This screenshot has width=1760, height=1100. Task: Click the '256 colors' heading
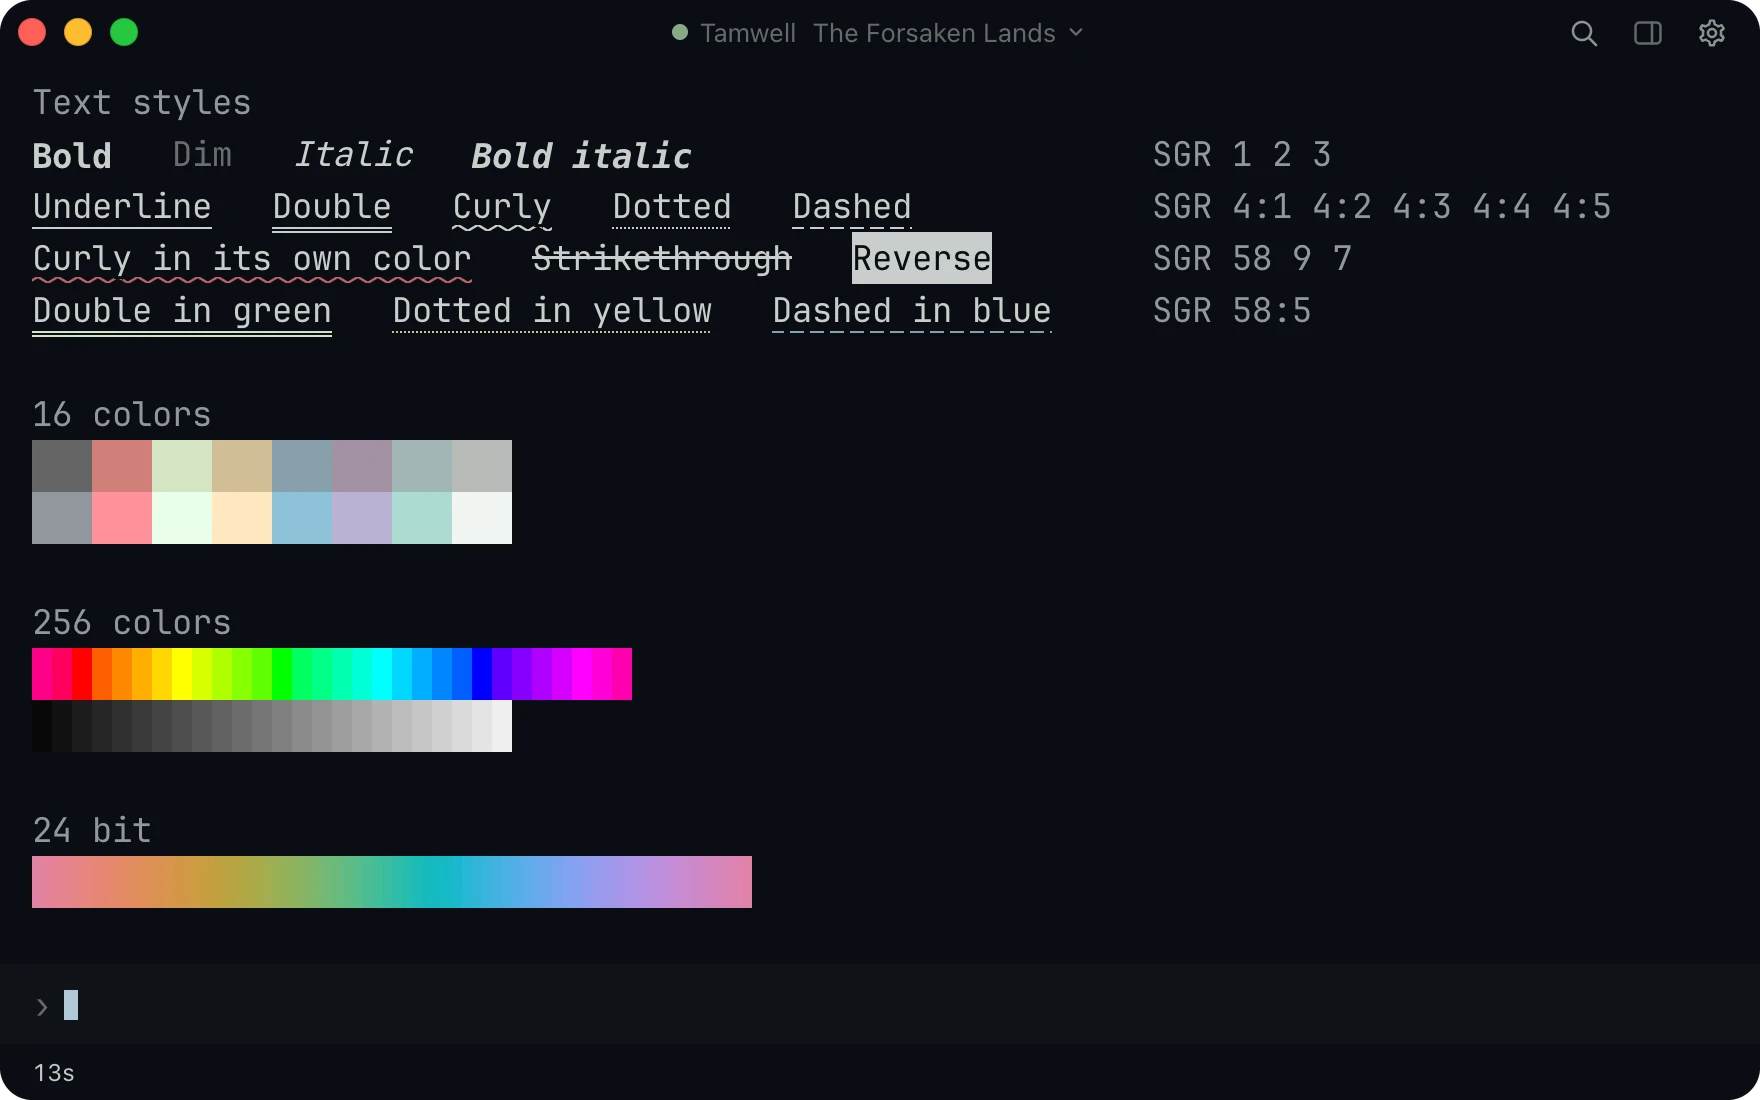click(x=132, y=622)
